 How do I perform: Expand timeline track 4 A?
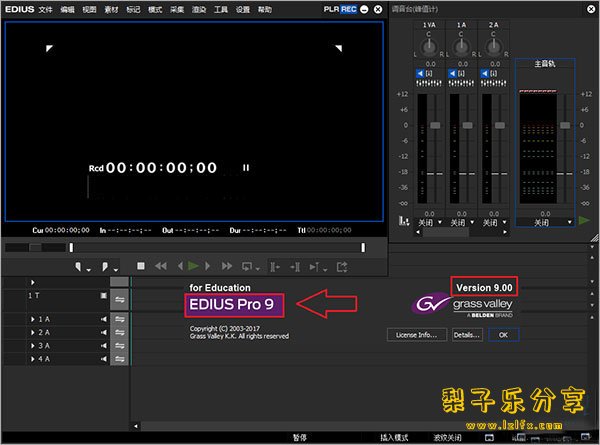(33, 359)
